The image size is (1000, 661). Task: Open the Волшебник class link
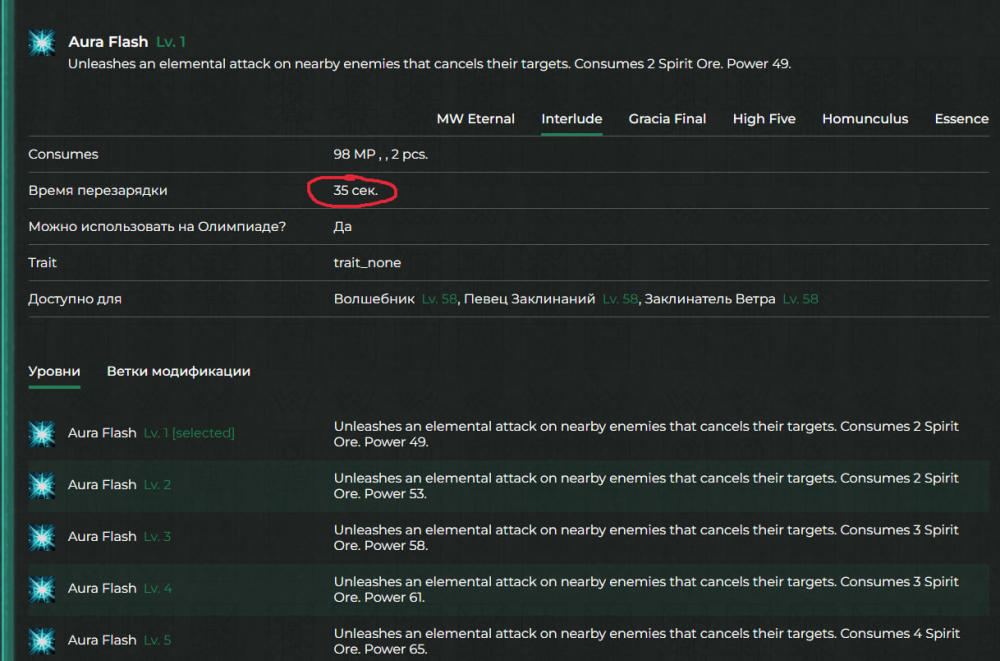[x=374, y=299]
